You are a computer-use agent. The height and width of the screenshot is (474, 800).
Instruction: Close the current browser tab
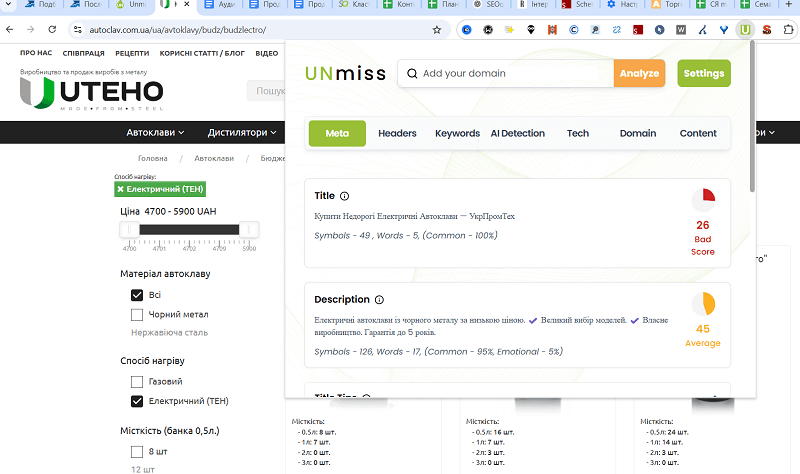[187, 4]
